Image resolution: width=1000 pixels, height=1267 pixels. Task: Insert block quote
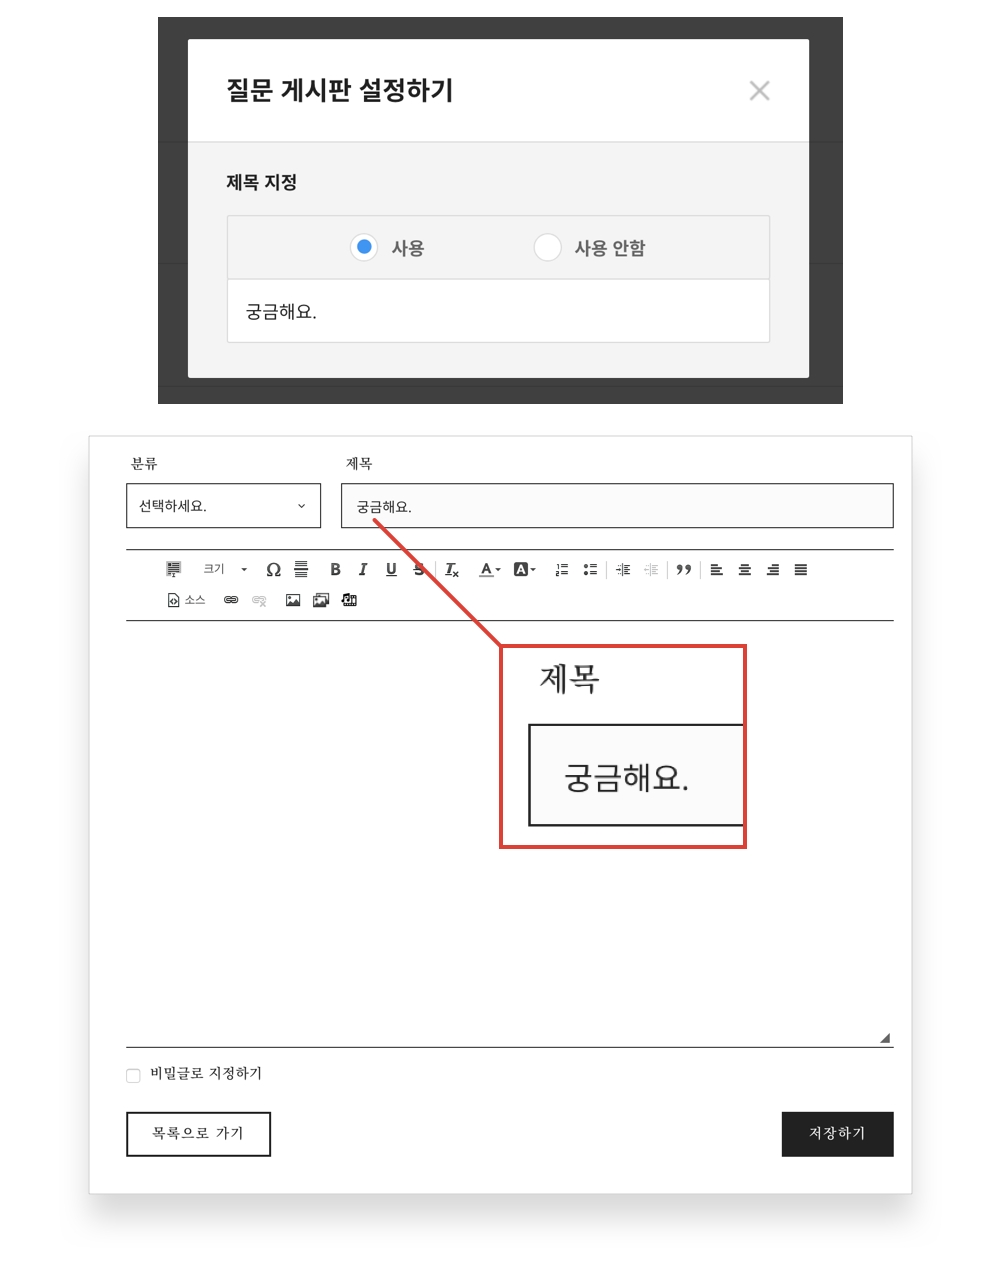click(x=684, y=569)
